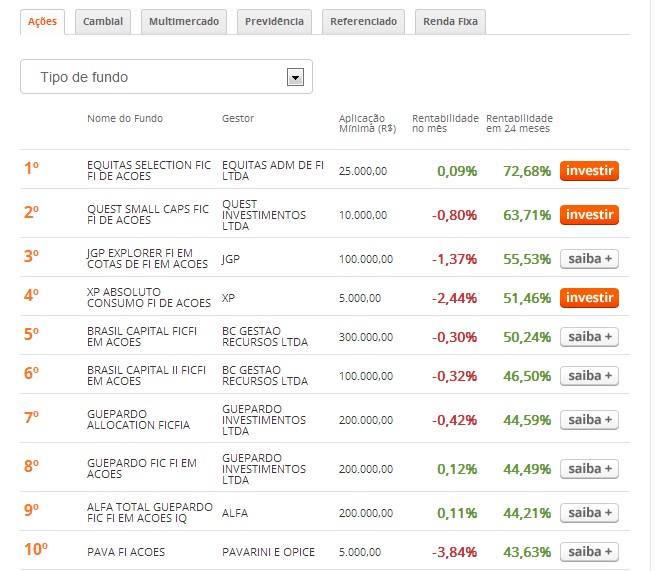Select fund name BRASIL CAPITAL FICFI EM ACOES
The image size is (656, 571).
(142, 337)
